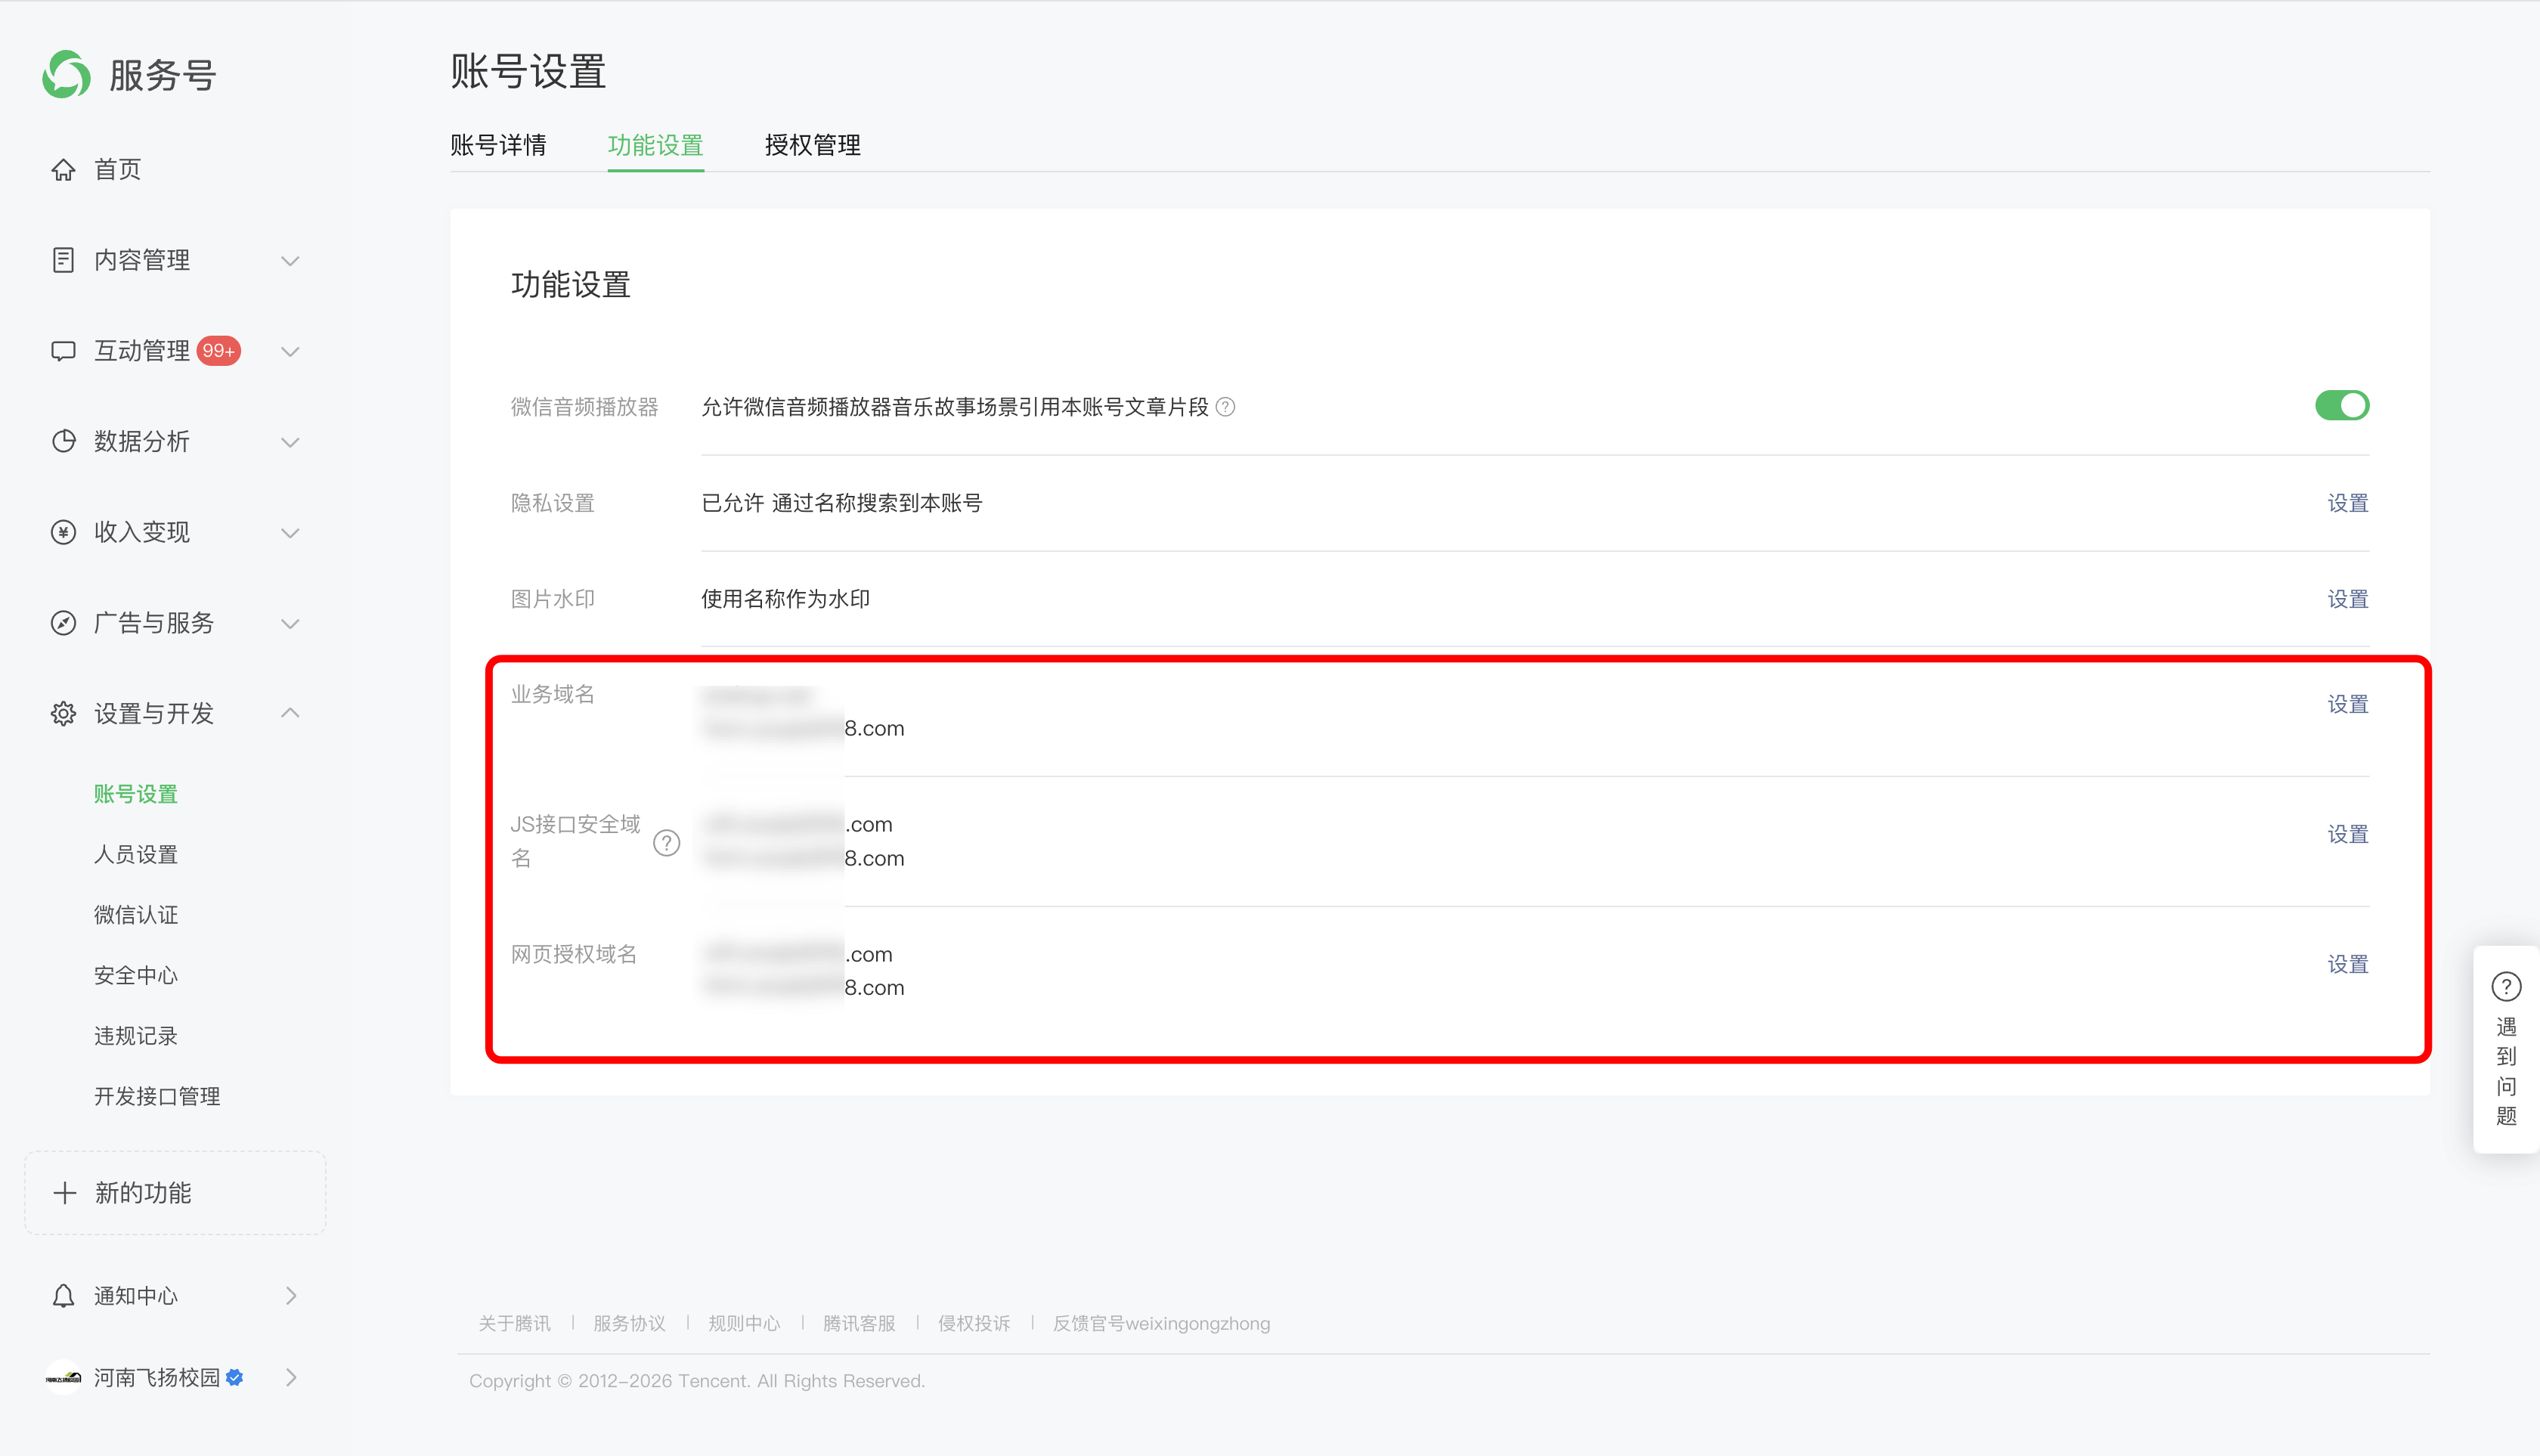Image resolution: width=2540 pixels, height=1456 pixels.
Task: Click the 通知中心 label
Action: [136, 1295]
